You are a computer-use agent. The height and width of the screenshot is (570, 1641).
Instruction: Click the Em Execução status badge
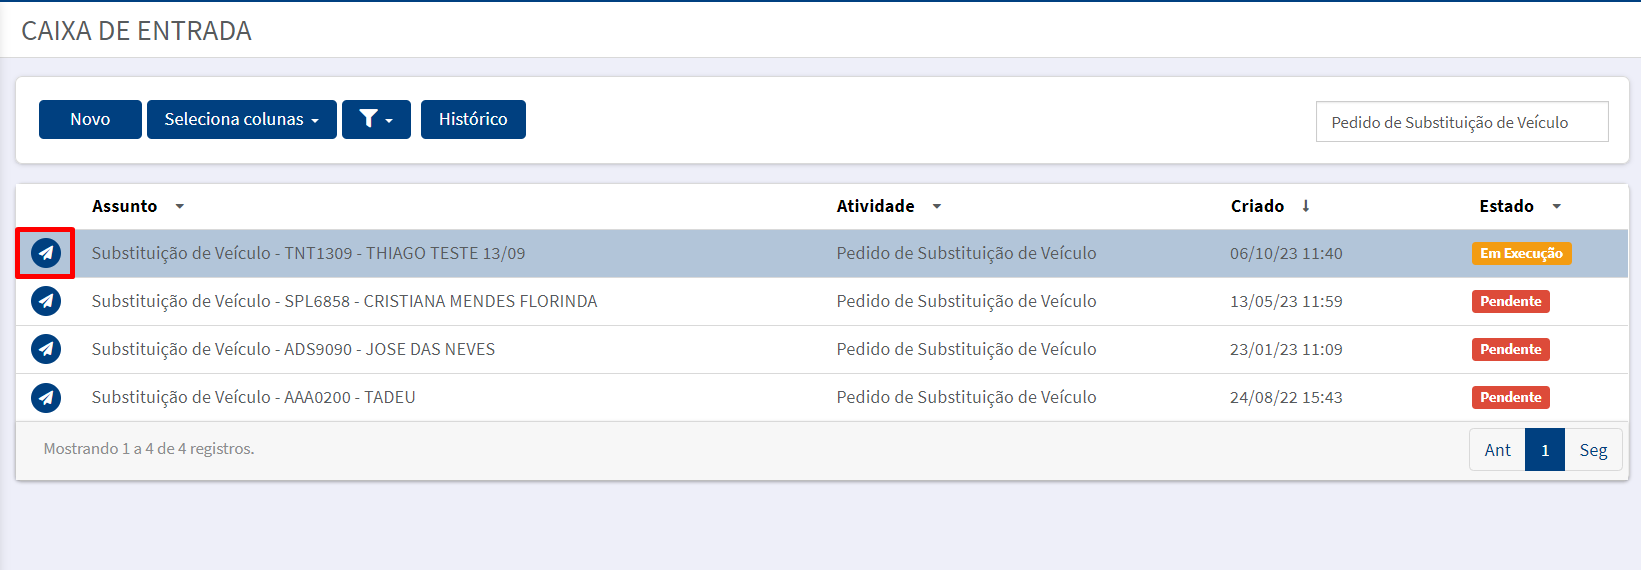pyautogui.click(x=1521, y=253)
